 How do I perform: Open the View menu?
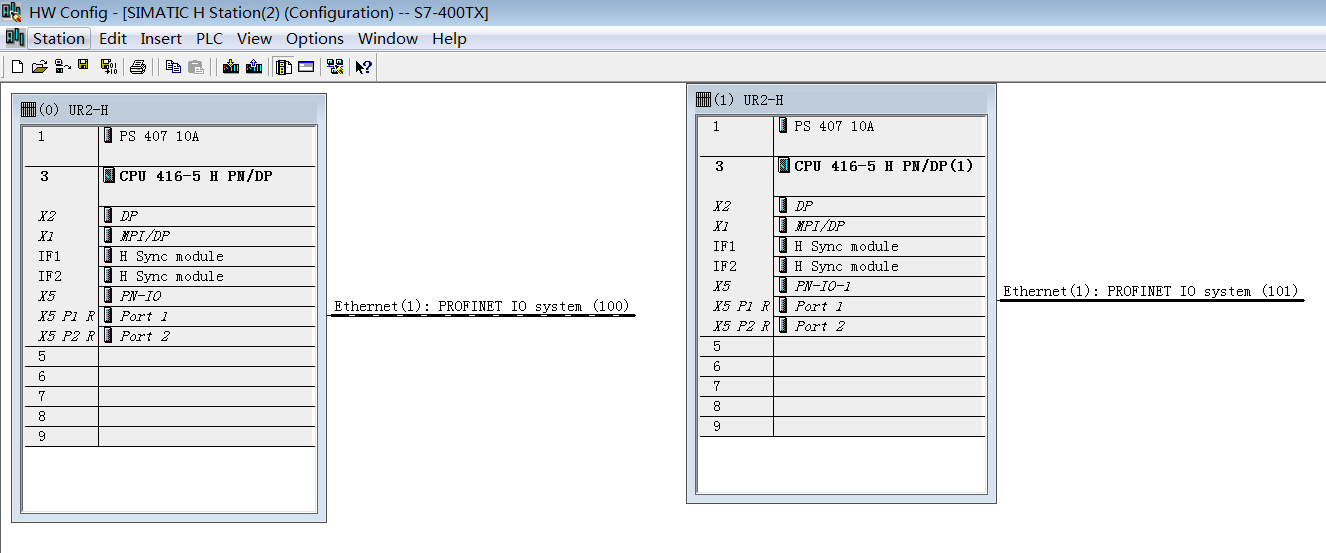(x=254, y=39)
